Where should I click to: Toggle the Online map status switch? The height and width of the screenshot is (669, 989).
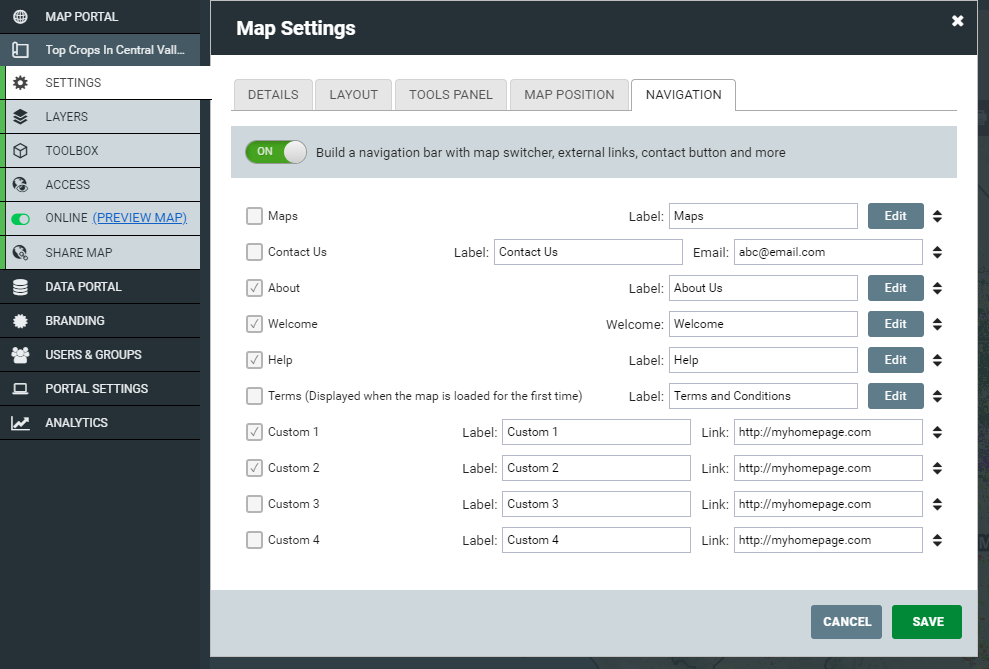point(21,219)
